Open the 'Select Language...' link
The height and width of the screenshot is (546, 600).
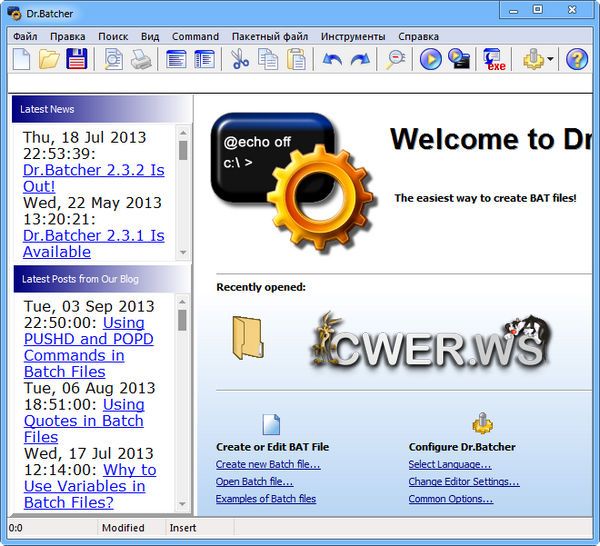(450, 465)
